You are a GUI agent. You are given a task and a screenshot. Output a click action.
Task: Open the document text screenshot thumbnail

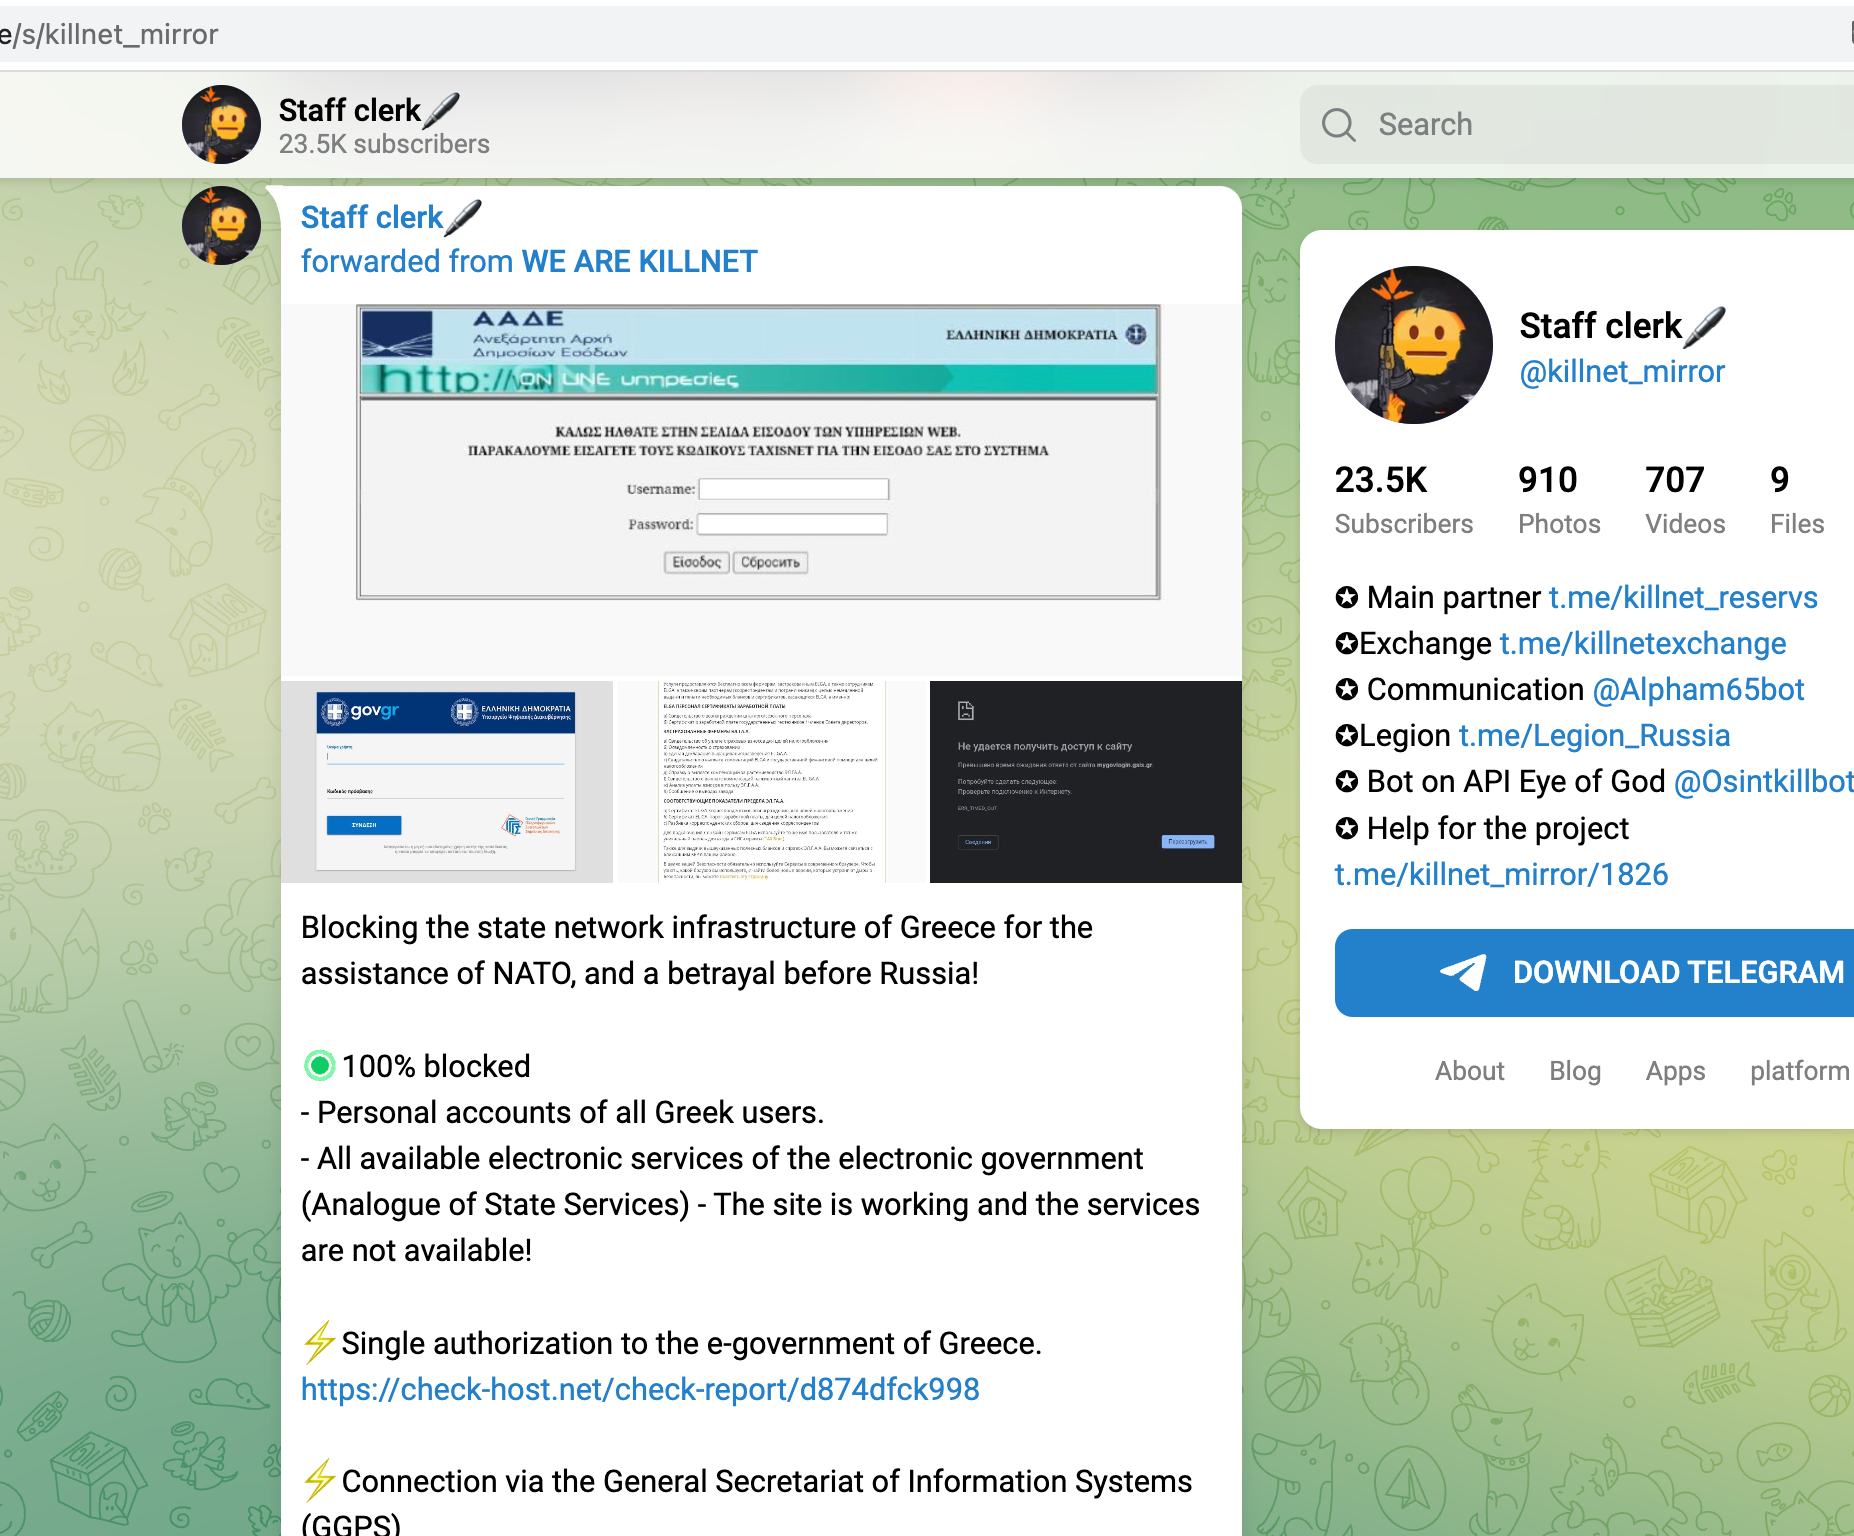point(771,781)
